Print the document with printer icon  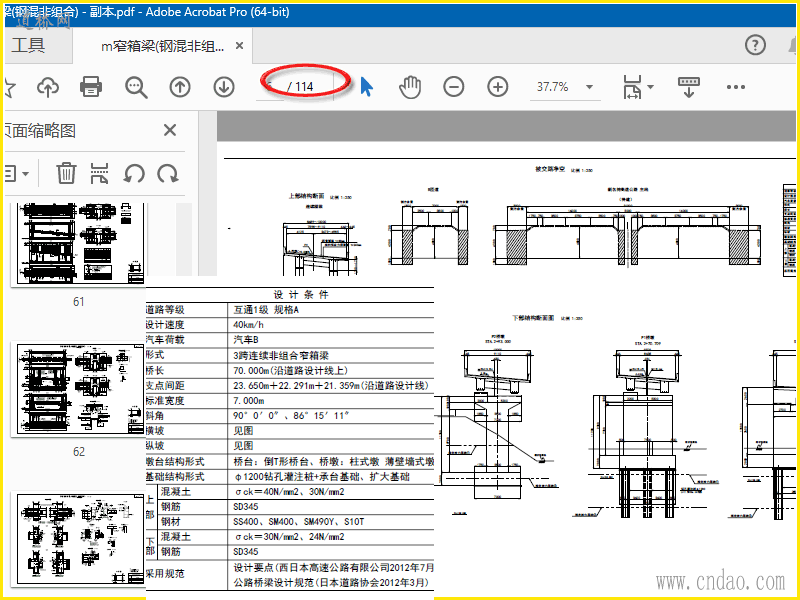pos(91,87)
